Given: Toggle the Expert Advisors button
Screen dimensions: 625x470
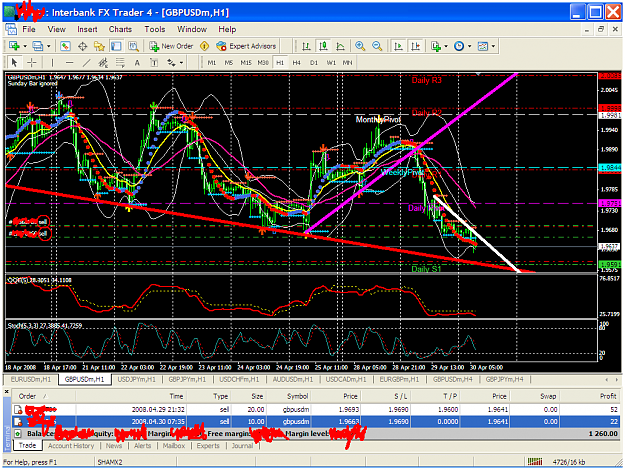Looking at the screenshot, I should 246,46.
